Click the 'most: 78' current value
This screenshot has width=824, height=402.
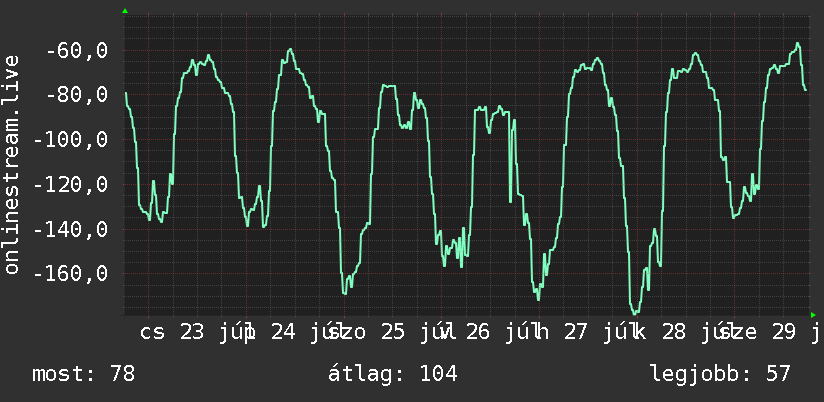click(84, 374)
